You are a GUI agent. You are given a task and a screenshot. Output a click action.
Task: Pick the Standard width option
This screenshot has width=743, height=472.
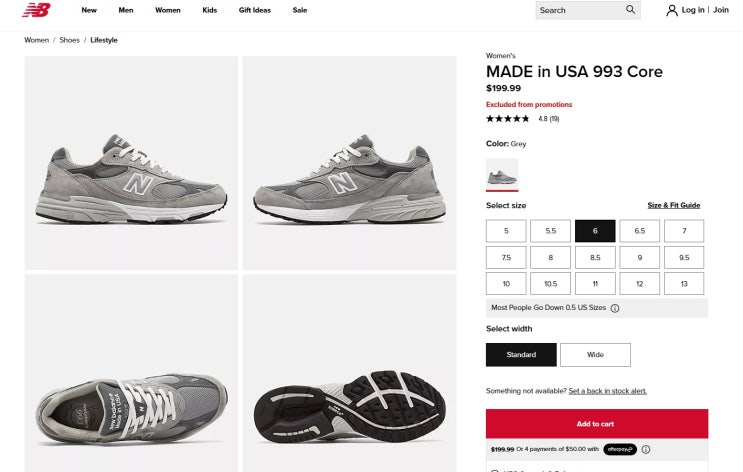521,354
